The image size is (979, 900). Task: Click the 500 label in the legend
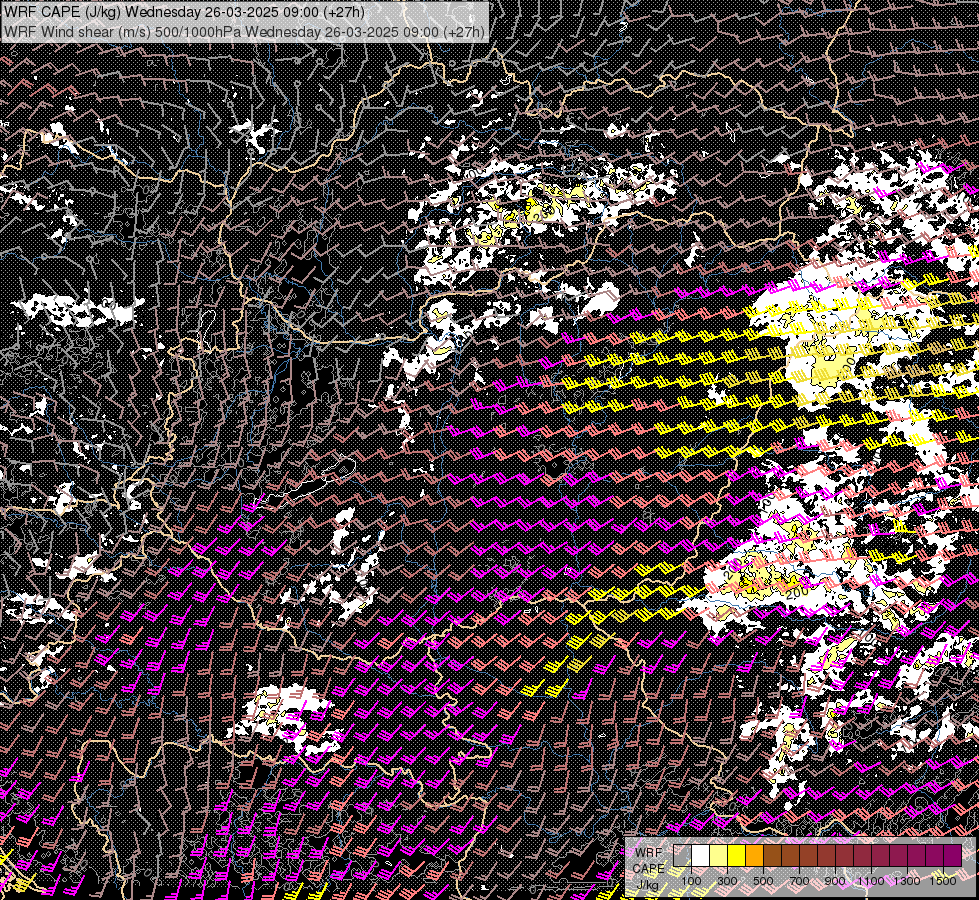(763, 881)
